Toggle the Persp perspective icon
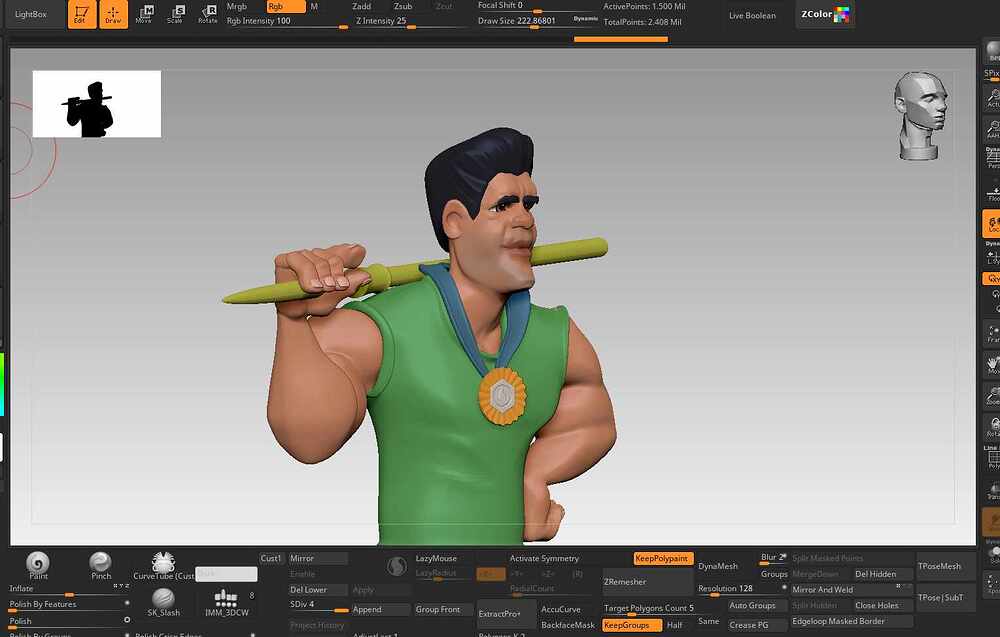Viewport: 1000px width, 637px height. pyautogui.click(x=992, y=157)
